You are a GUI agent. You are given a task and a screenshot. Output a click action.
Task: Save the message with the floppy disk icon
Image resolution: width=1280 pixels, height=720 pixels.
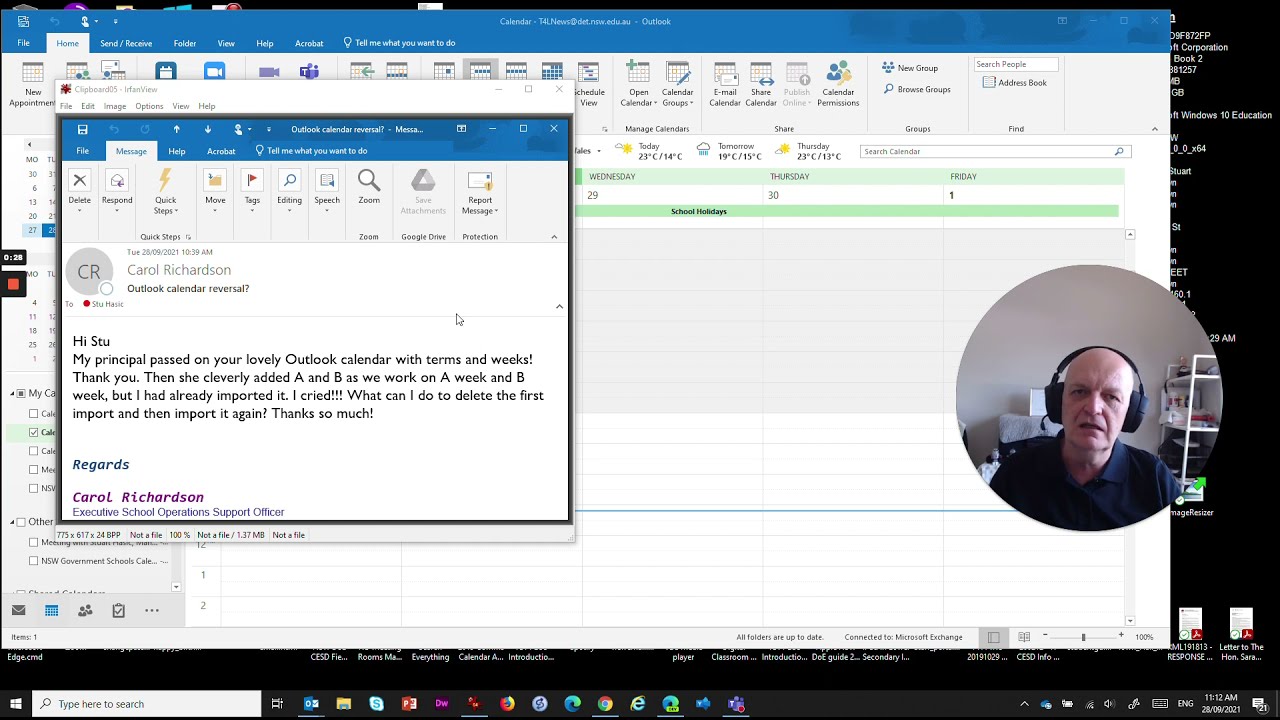[82, 129]
